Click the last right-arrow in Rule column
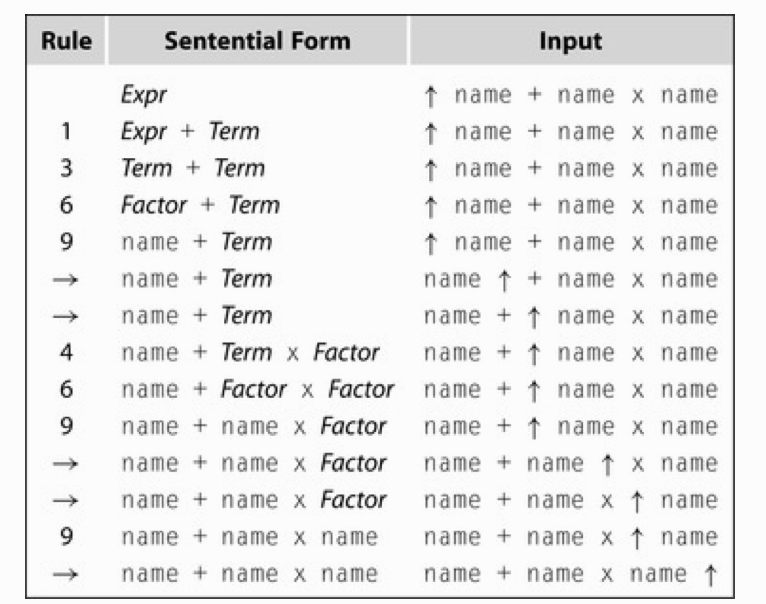The height and width of the screenshot is (604, 766). point(65,574)
